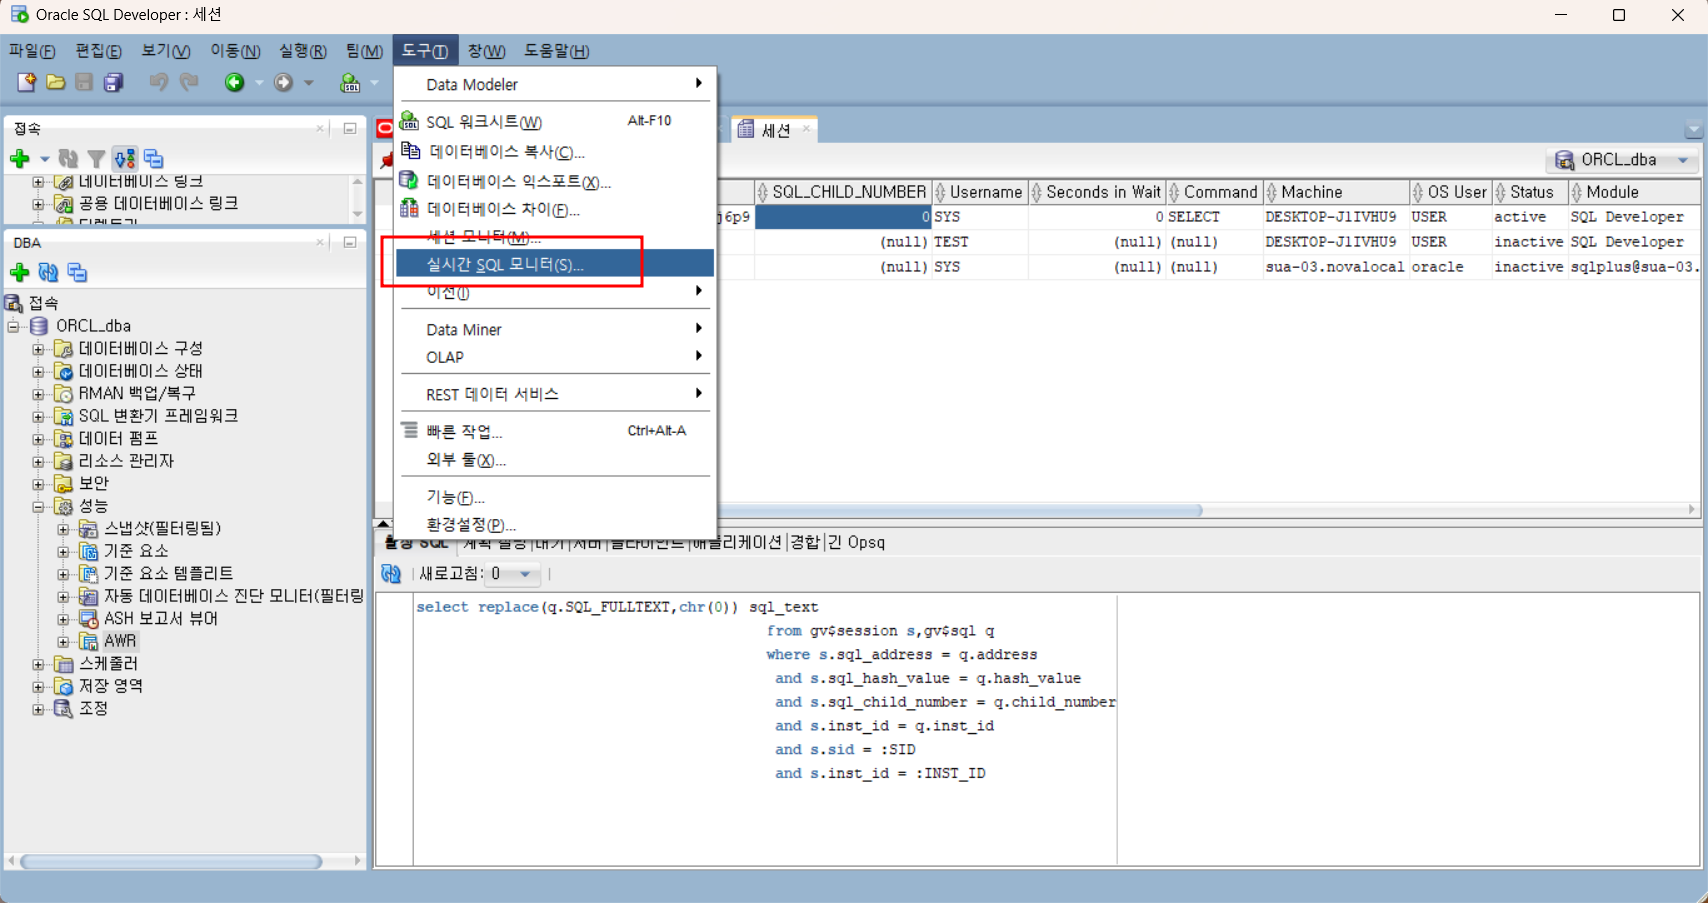
Task: Click the filter funnel icon in 접속 panel
Action: point(96,159)
